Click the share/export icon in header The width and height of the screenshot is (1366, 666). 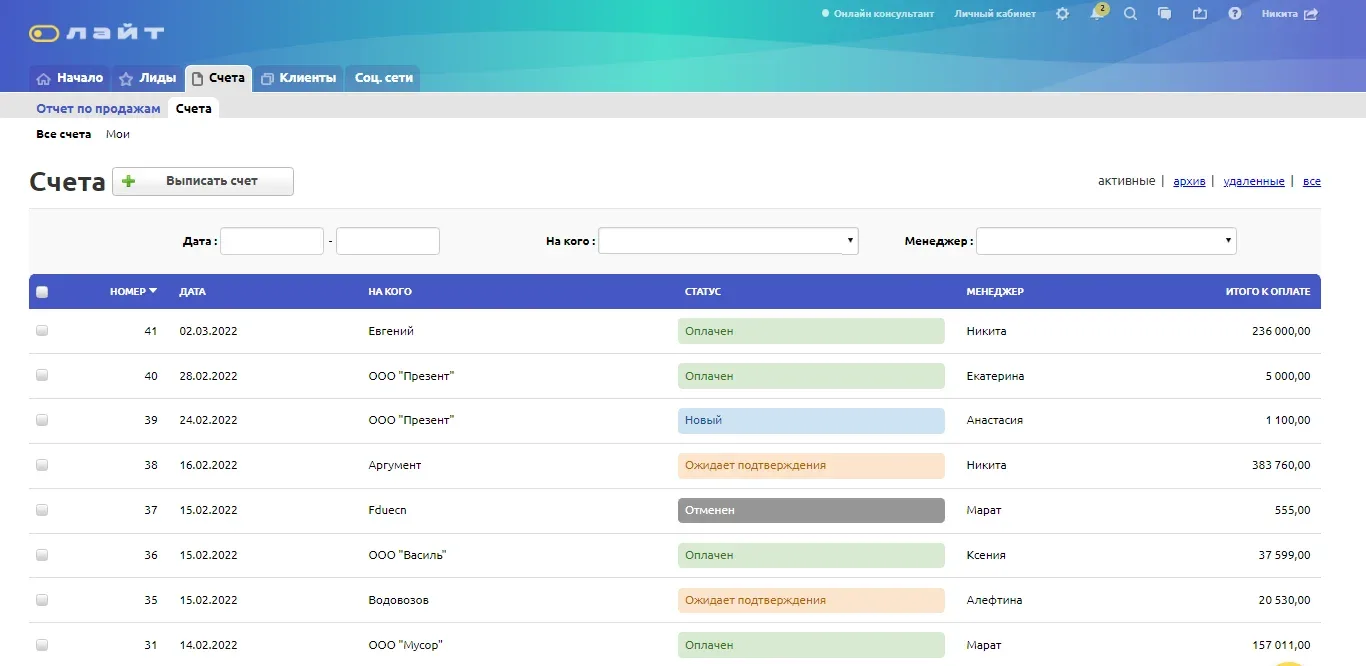(x=1200, y=14)
